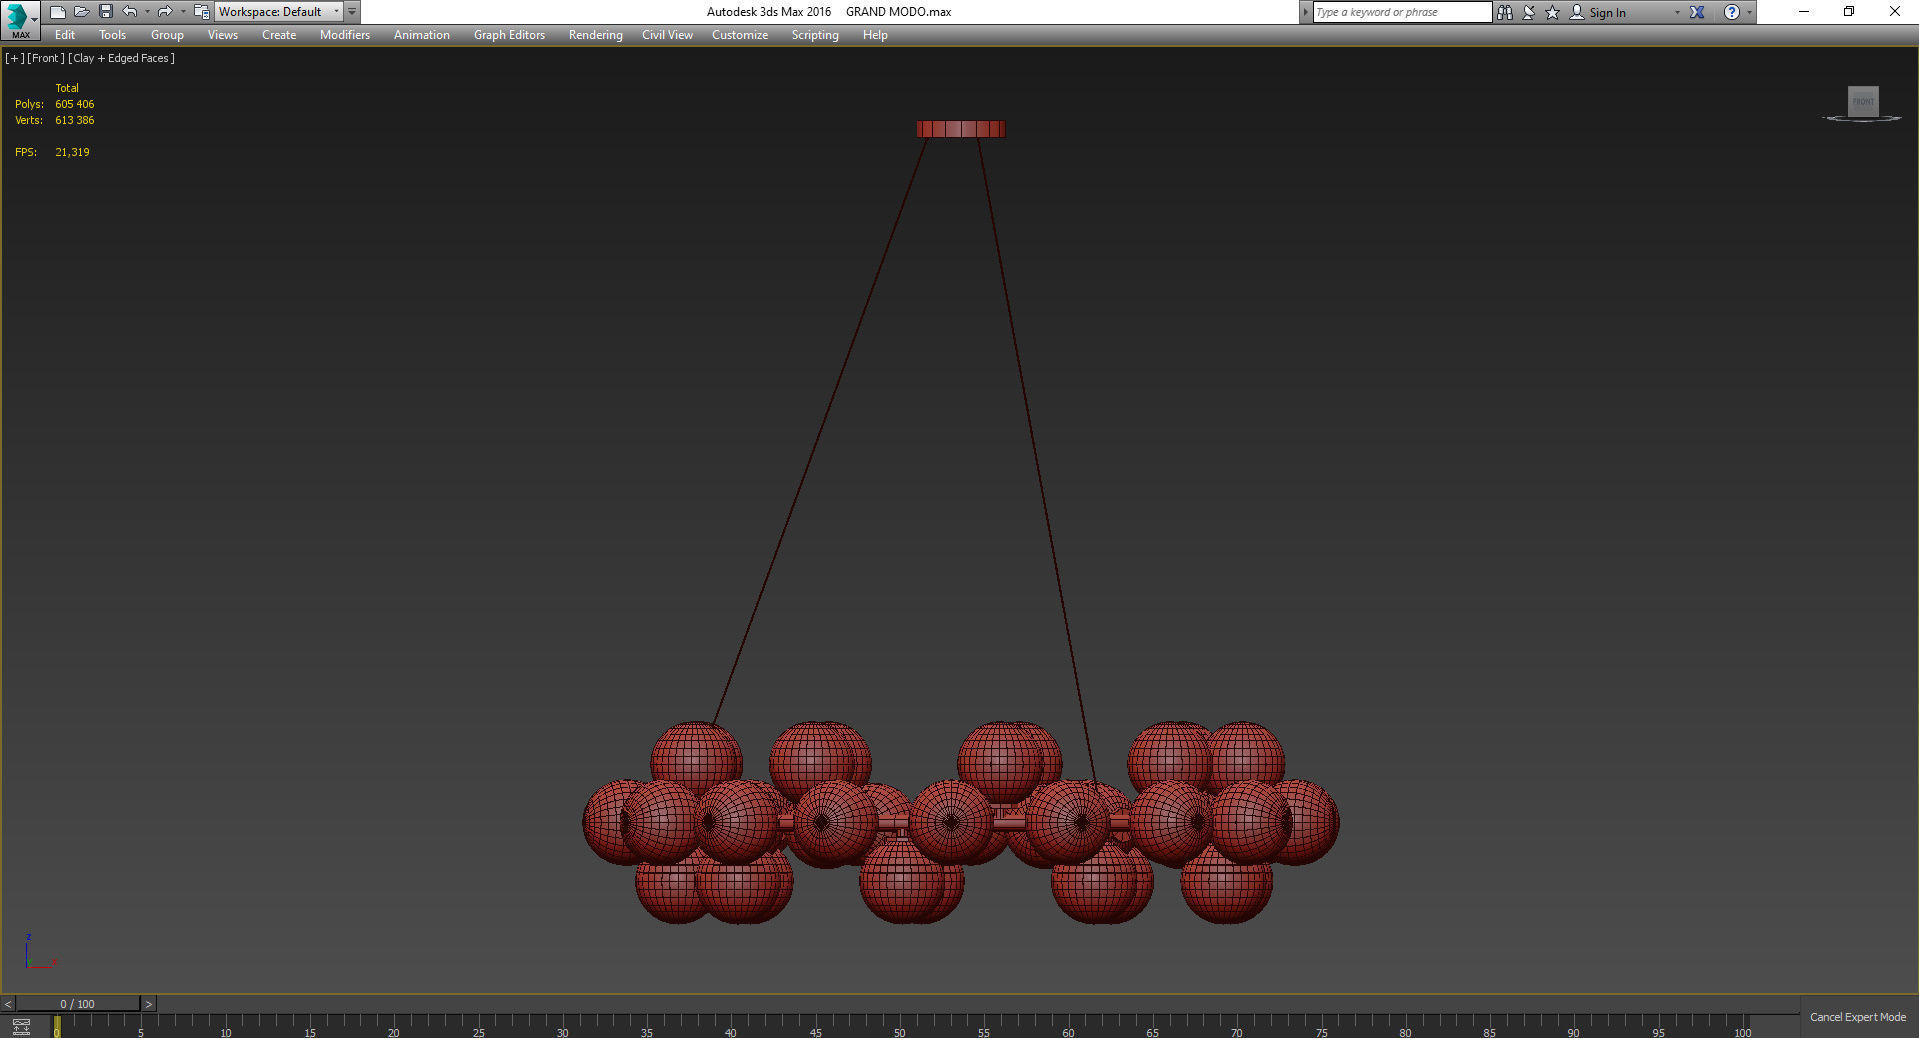
Task: Click the keyword search input field
Action: click(1402, 12)
